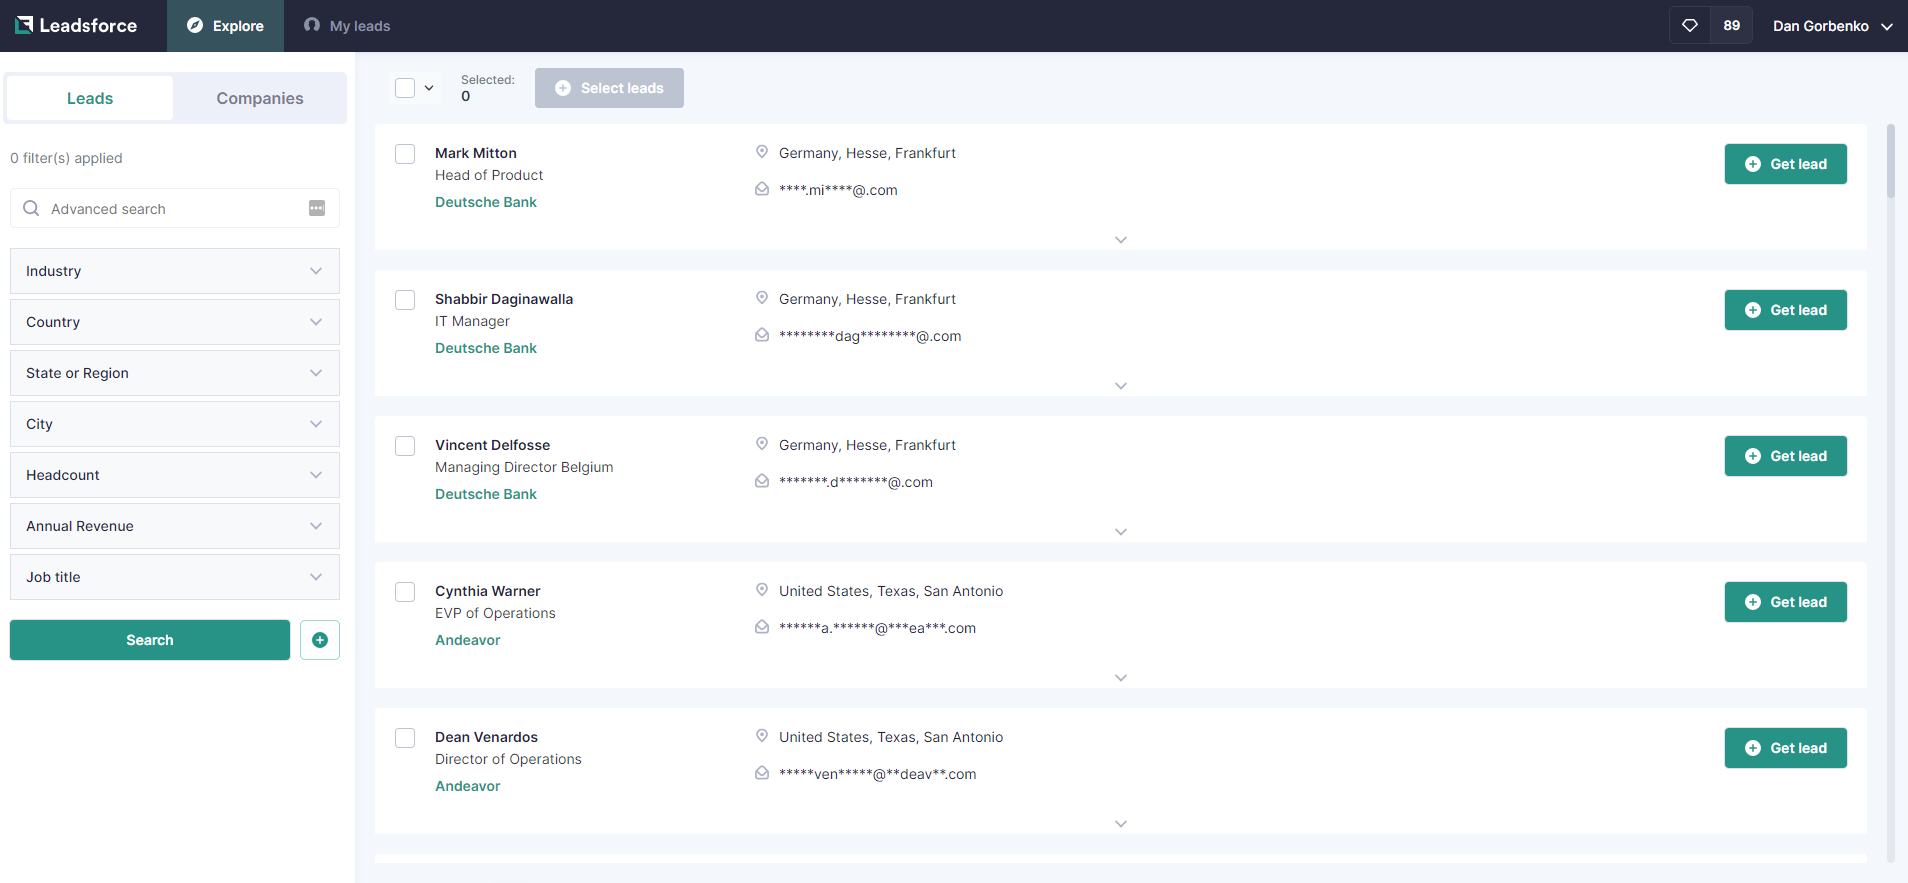Open the select-all dropdown arrow
The image size is (1908, 883).
coord(429,88)
